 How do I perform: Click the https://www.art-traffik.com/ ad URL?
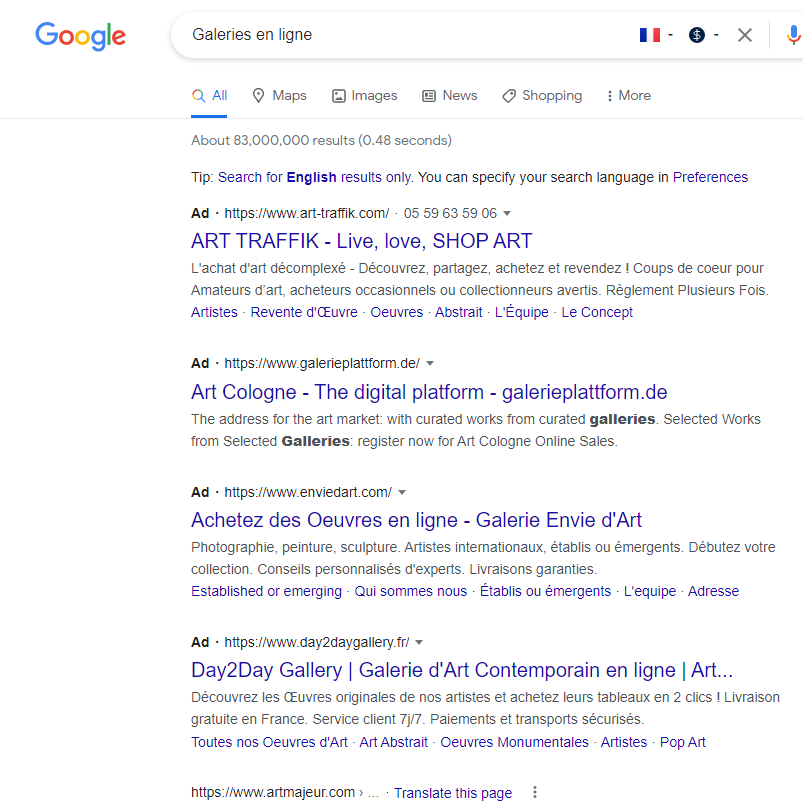pyautogui.click(x=307, y=213)
